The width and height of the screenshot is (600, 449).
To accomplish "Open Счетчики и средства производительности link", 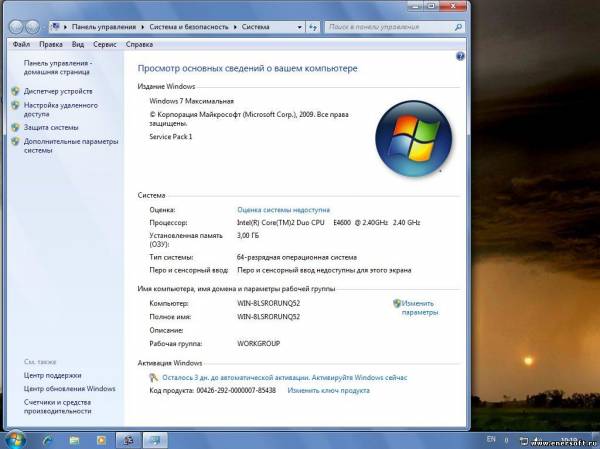I will coord(57,407).
